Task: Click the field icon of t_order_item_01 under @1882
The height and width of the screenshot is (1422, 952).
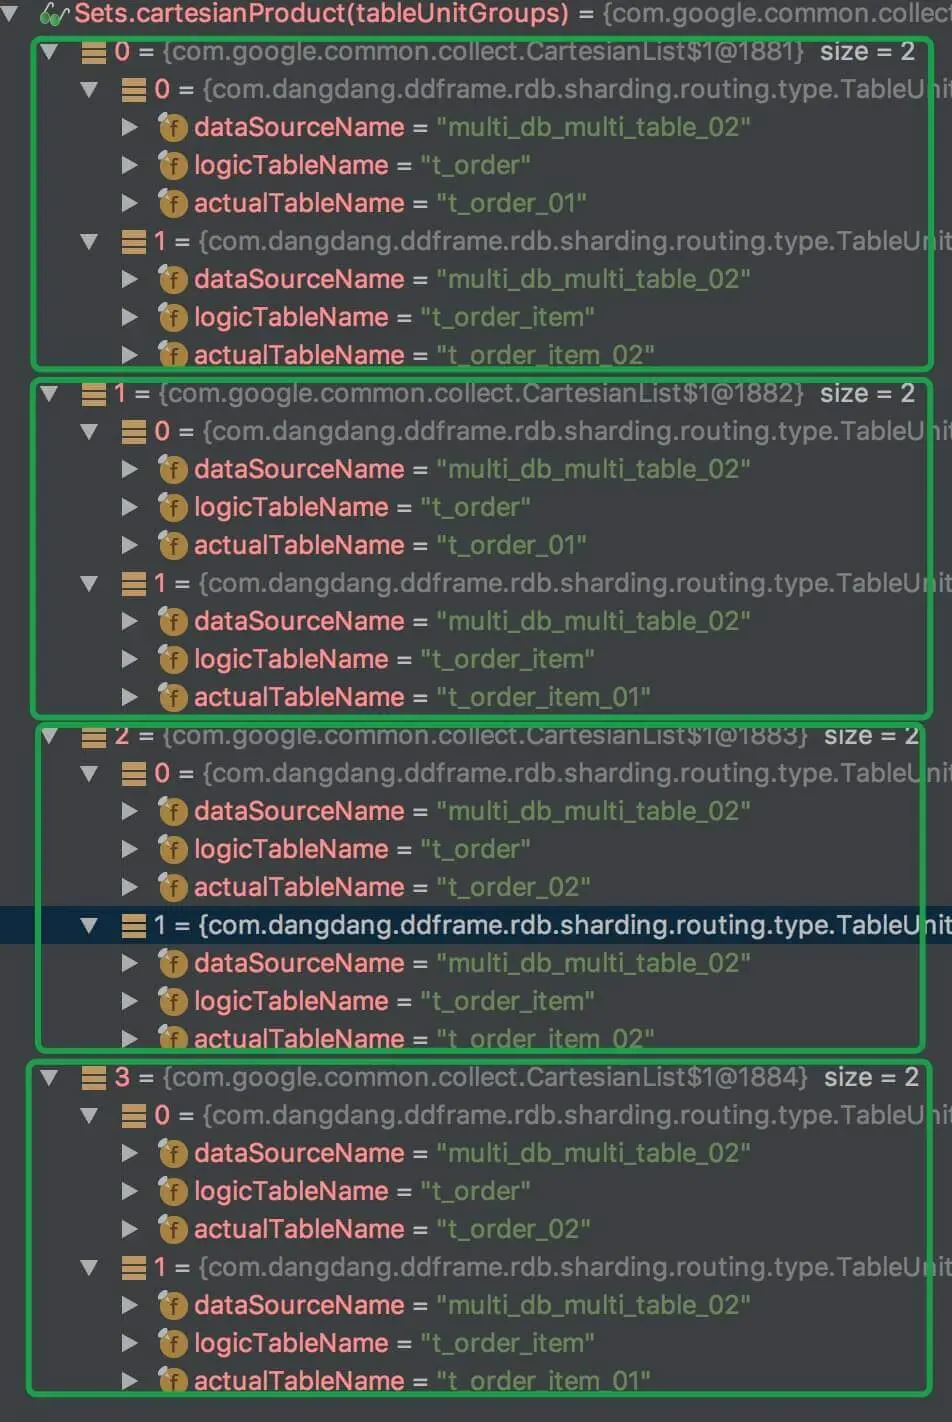Action: [x=173, y=697]
